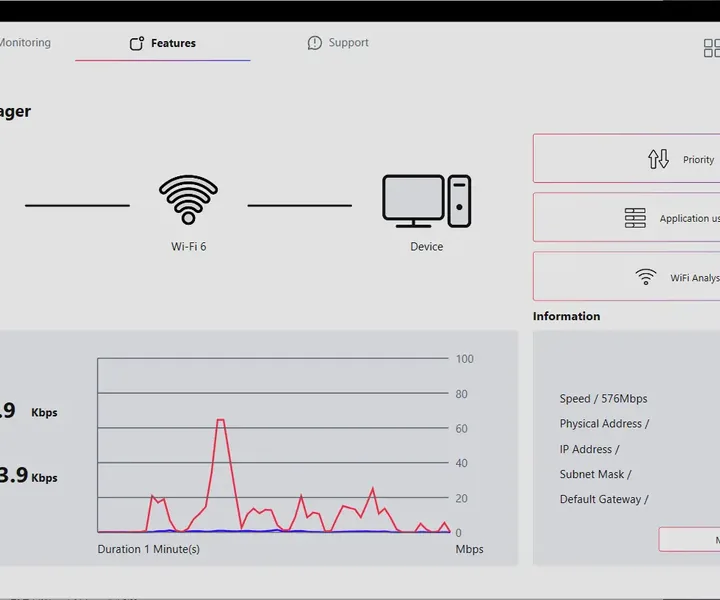Image resolution: width=720 pixels, height=600 pixels.
Task: Click the Duration 1 Minute(s) label
Action: pos(148,549)
